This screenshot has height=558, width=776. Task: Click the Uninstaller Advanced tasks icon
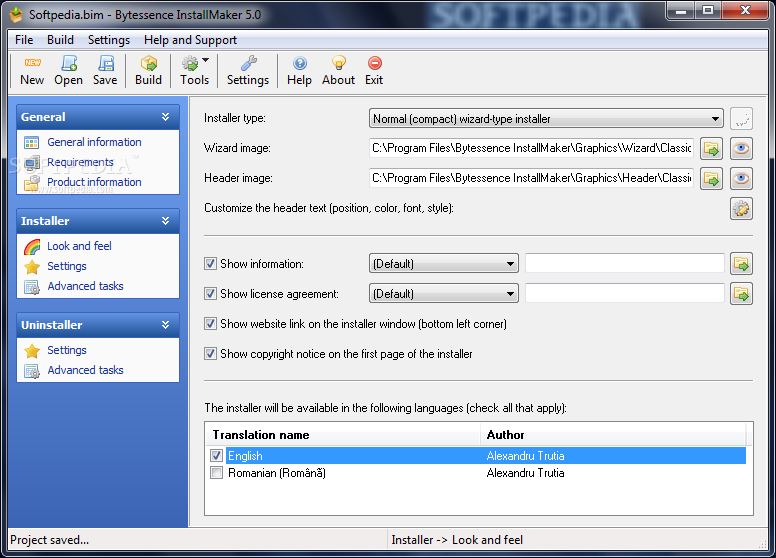tap(32, 371)
